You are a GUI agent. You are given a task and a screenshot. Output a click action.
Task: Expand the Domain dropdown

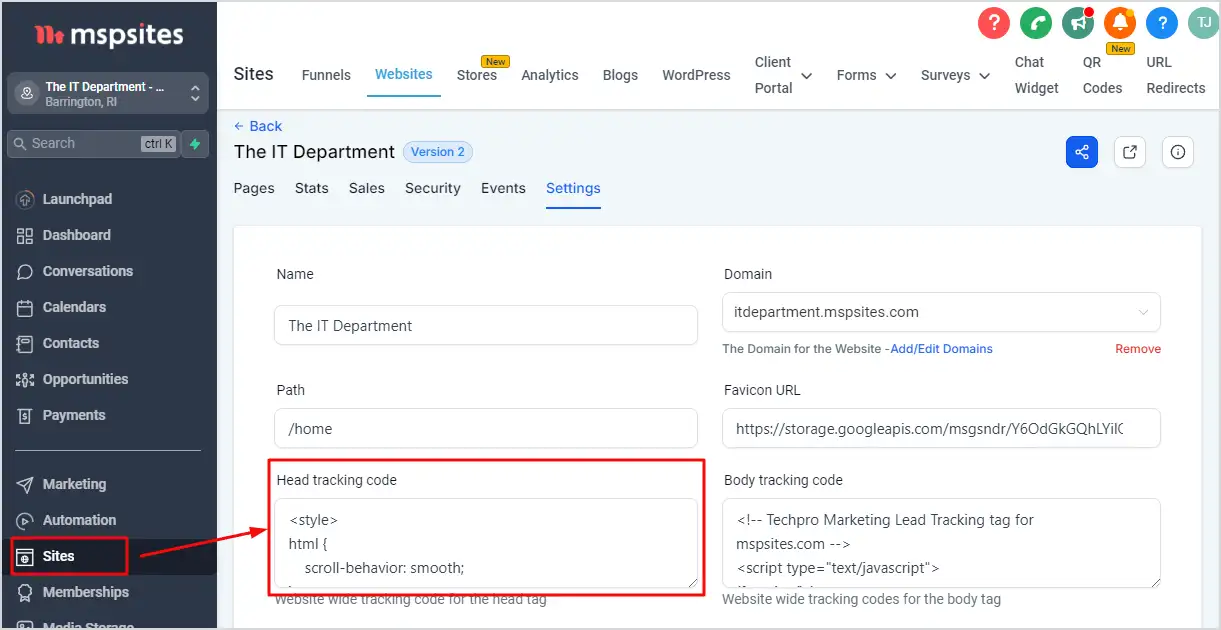coord(1142,312)
